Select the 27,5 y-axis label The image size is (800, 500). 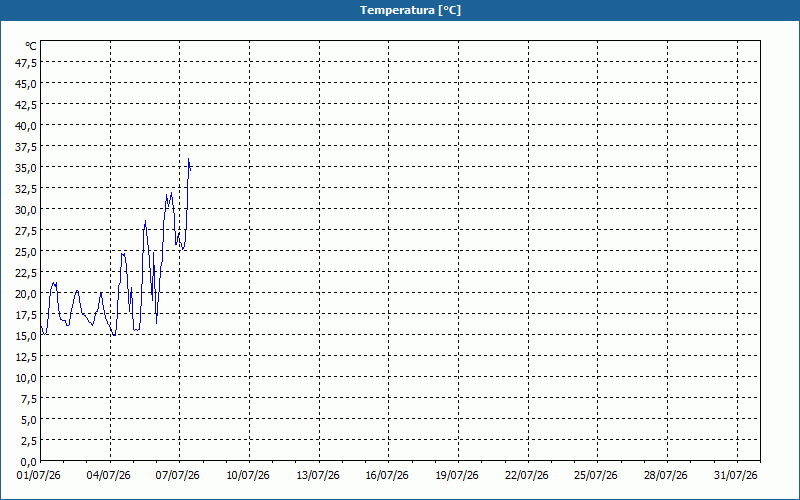click(27, 231)
